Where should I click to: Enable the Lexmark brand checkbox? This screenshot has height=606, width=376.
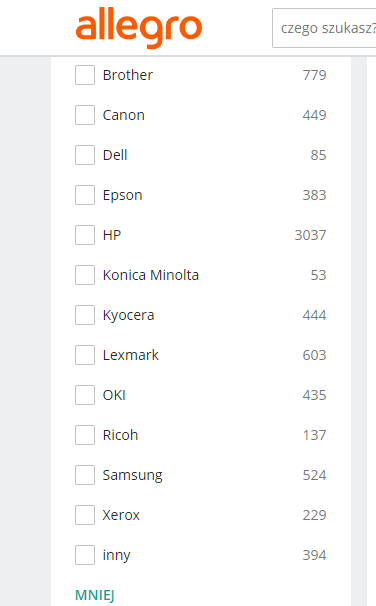85,355
